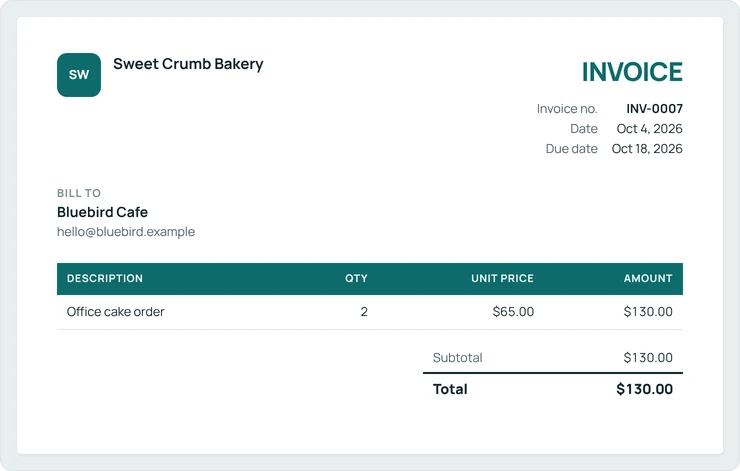Click the SW logo badge
This screenshot has height=471, width=740.
point(79,75)
